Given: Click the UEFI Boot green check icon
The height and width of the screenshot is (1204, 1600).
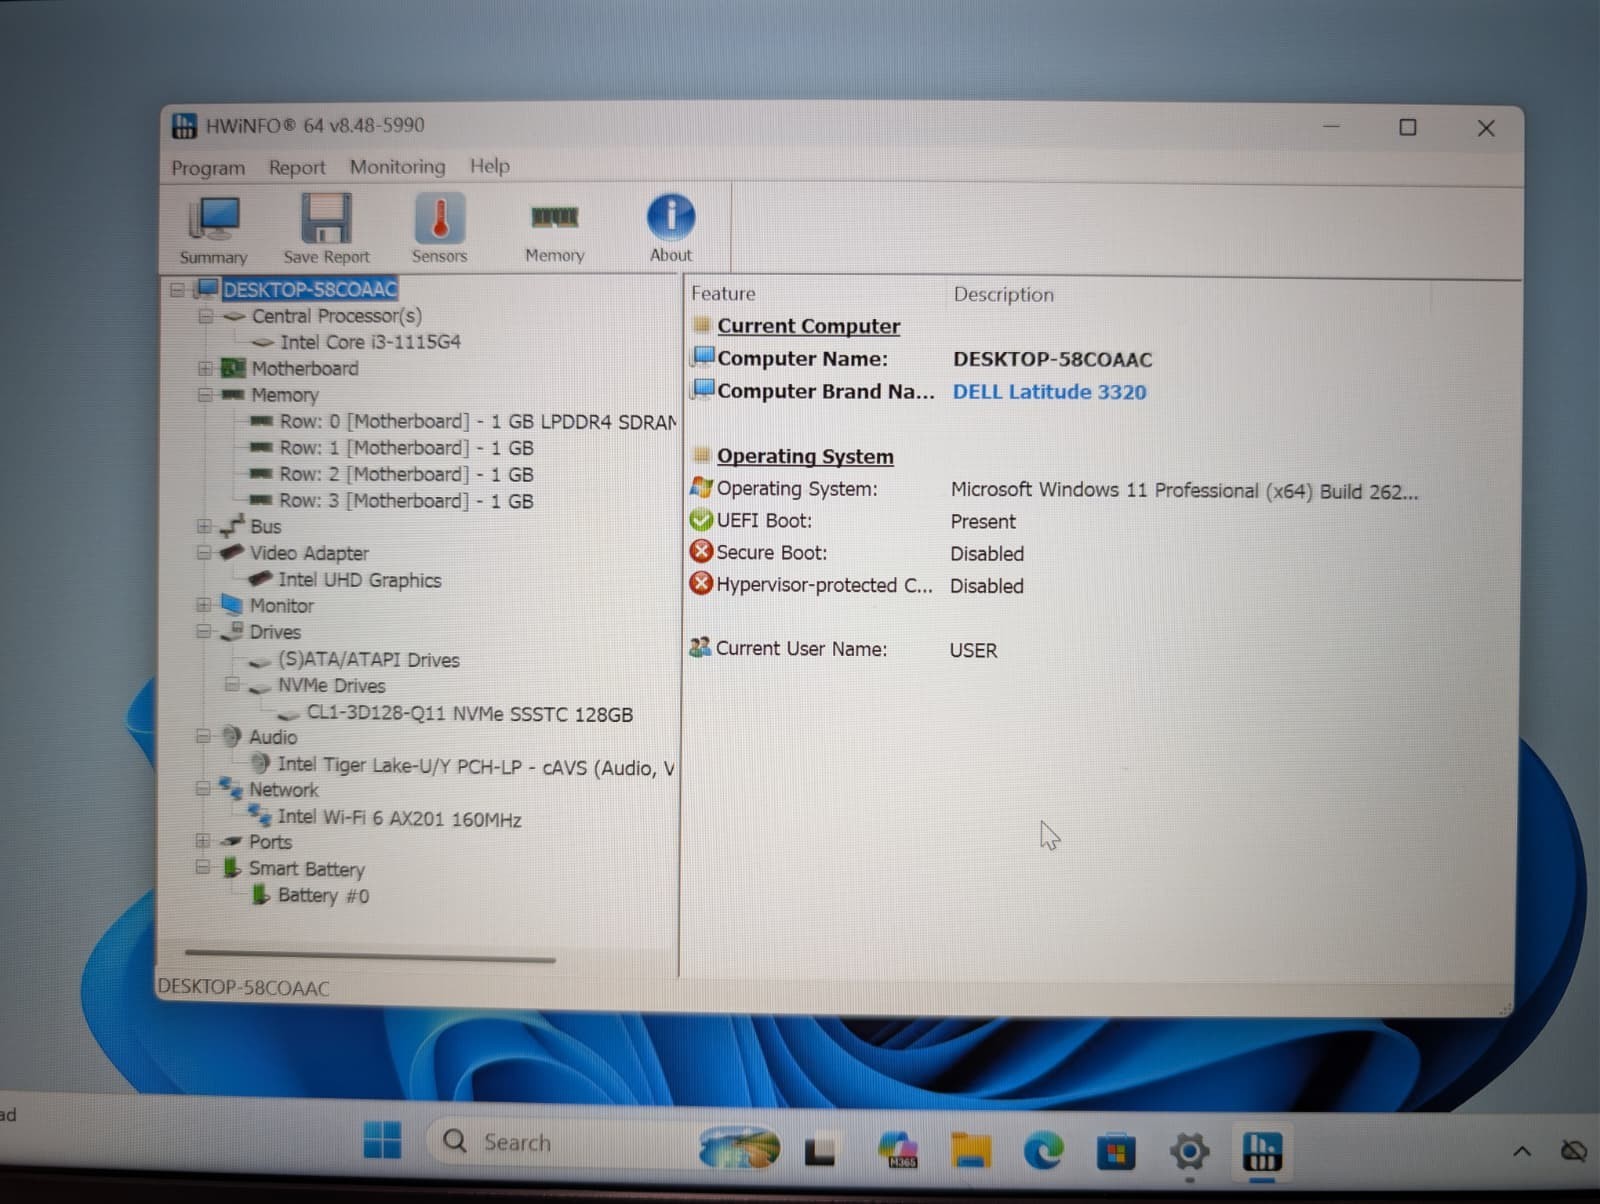Looking at the screenshot, I should (x=701, y=520).
